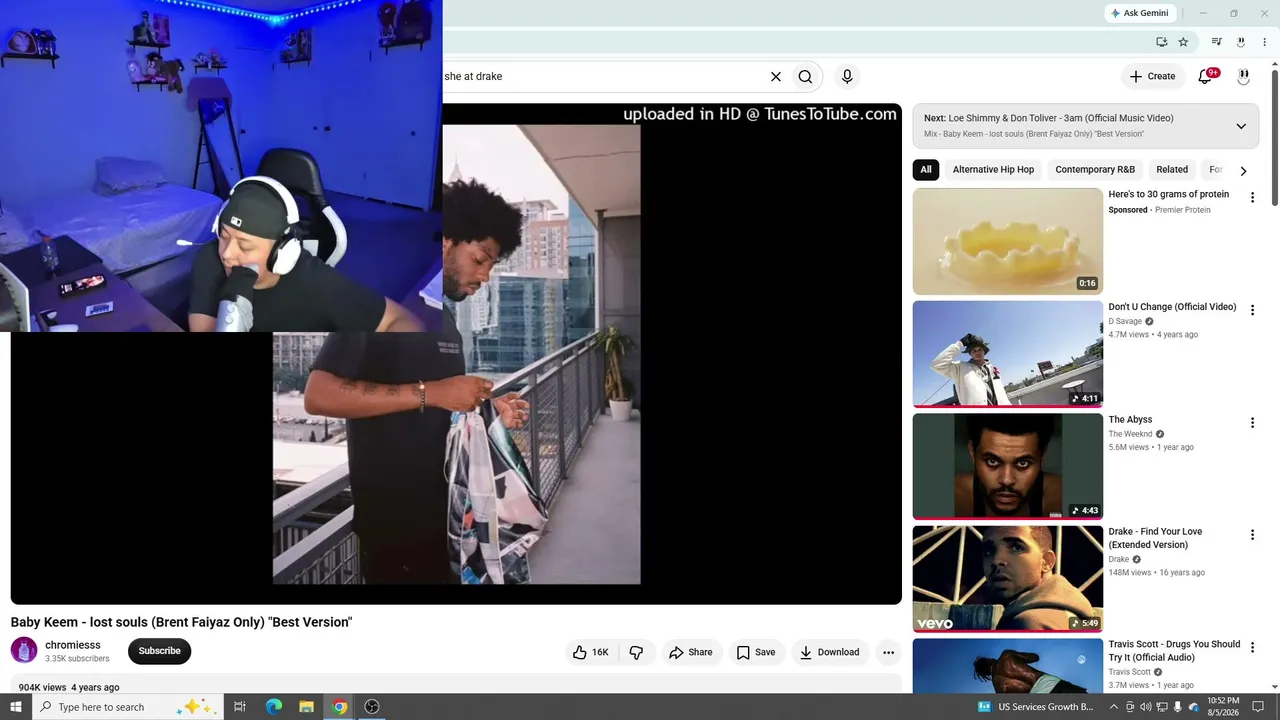The height and width of the screenshot is (720, 1280).
Task: Open the protein ad thumbnail
Action: tap(1007, 241)
